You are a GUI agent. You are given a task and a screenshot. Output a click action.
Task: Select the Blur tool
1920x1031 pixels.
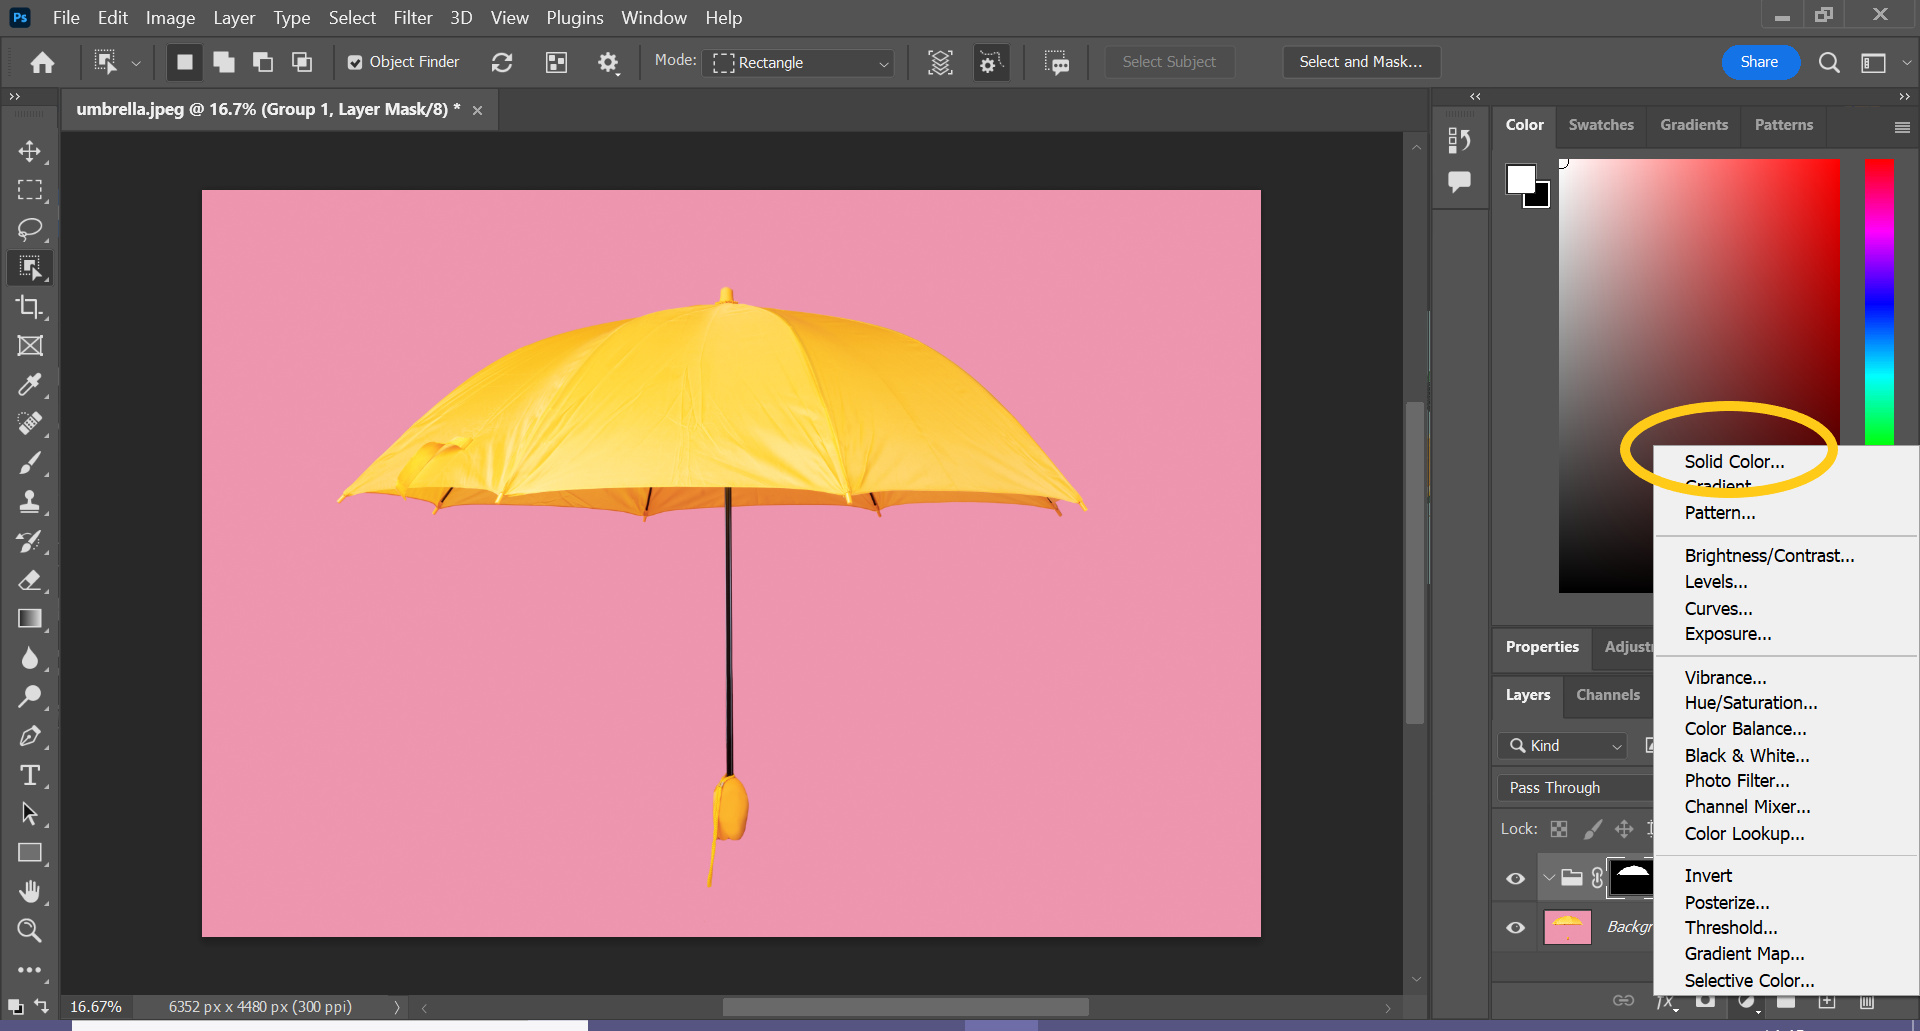coord(30,658)
